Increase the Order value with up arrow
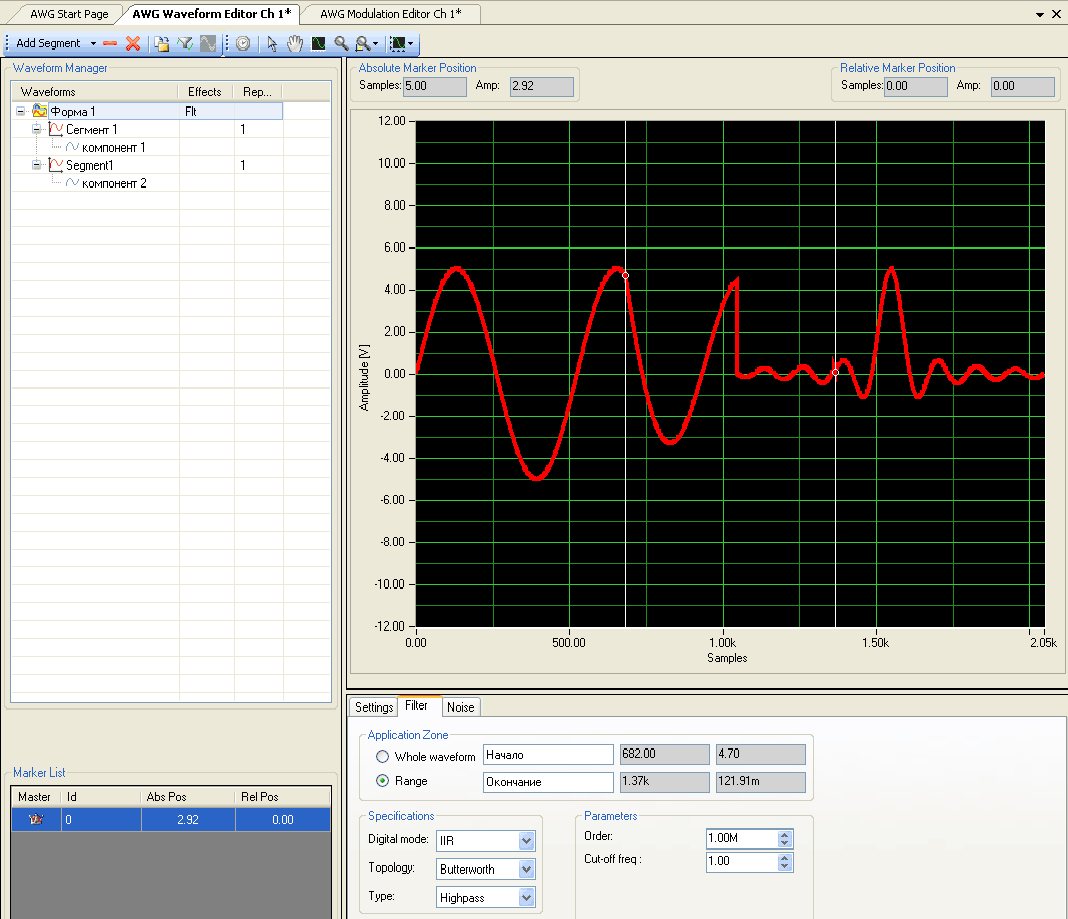 pyautogui.click(x=785, y=834)
